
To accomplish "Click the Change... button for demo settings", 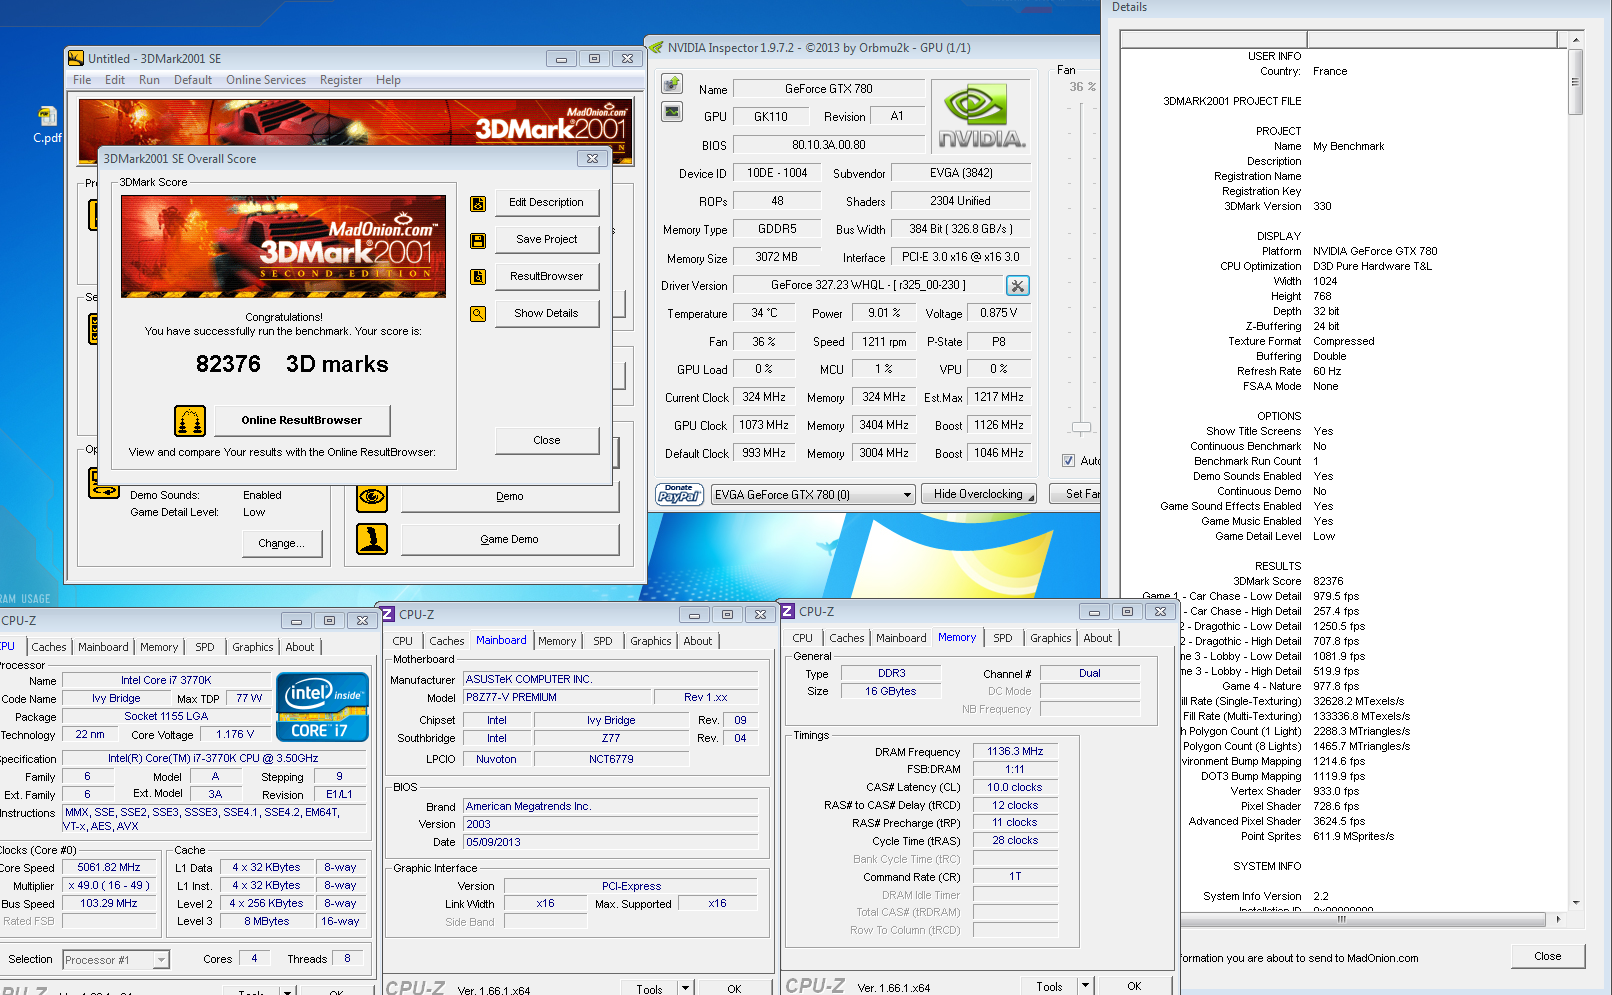I will pyautogui.click(x=282, y=543).
